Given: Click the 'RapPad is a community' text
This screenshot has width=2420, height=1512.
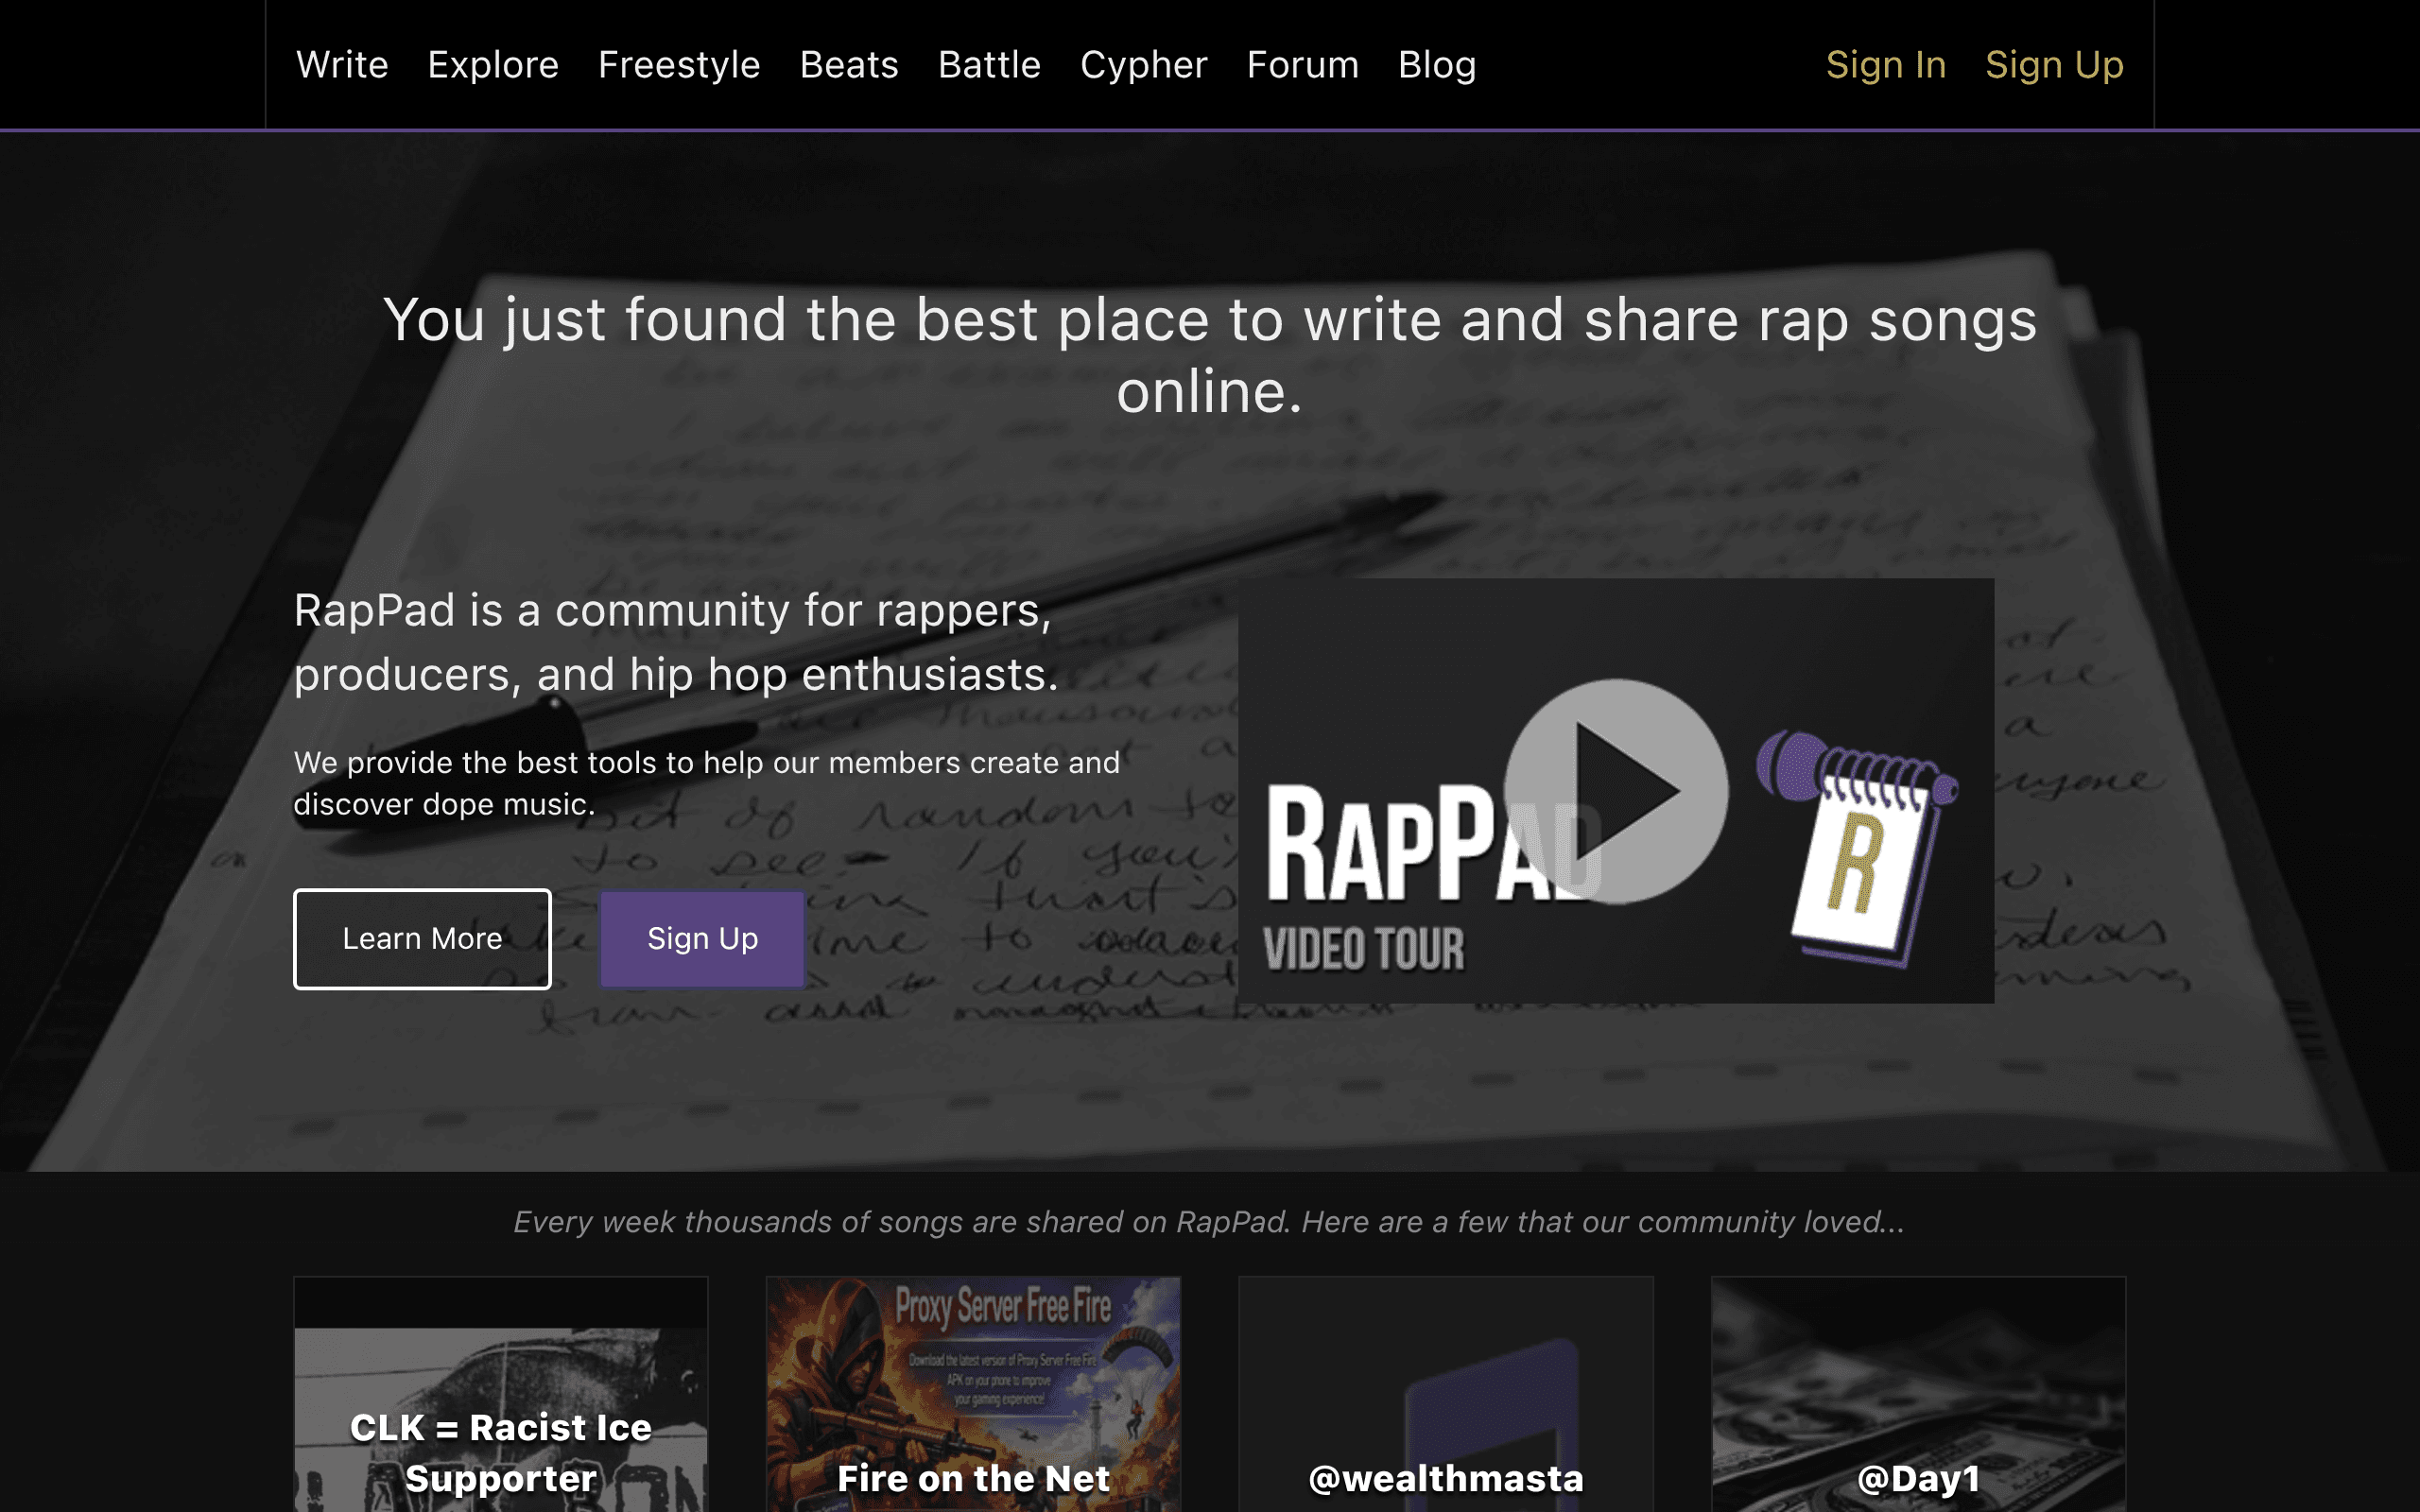Looking at the screenshot, I should point(676,642).
